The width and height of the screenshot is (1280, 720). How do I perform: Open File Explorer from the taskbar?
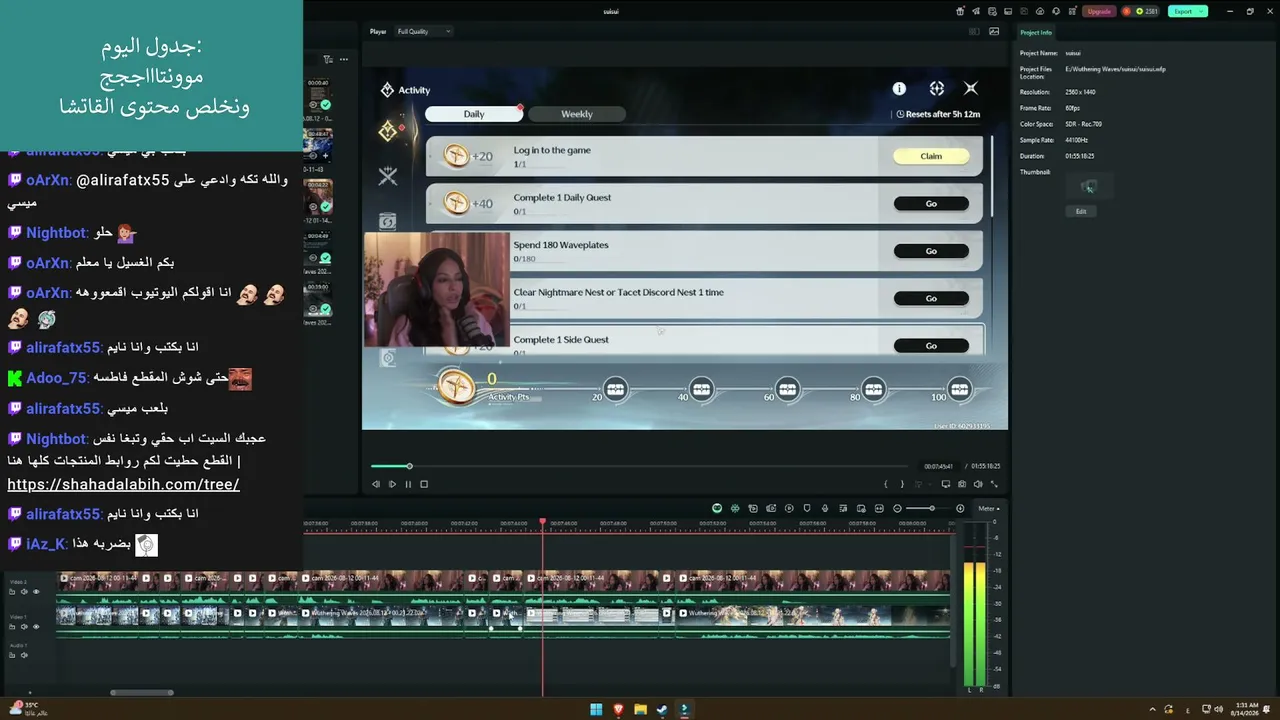[x=640, y=710]
